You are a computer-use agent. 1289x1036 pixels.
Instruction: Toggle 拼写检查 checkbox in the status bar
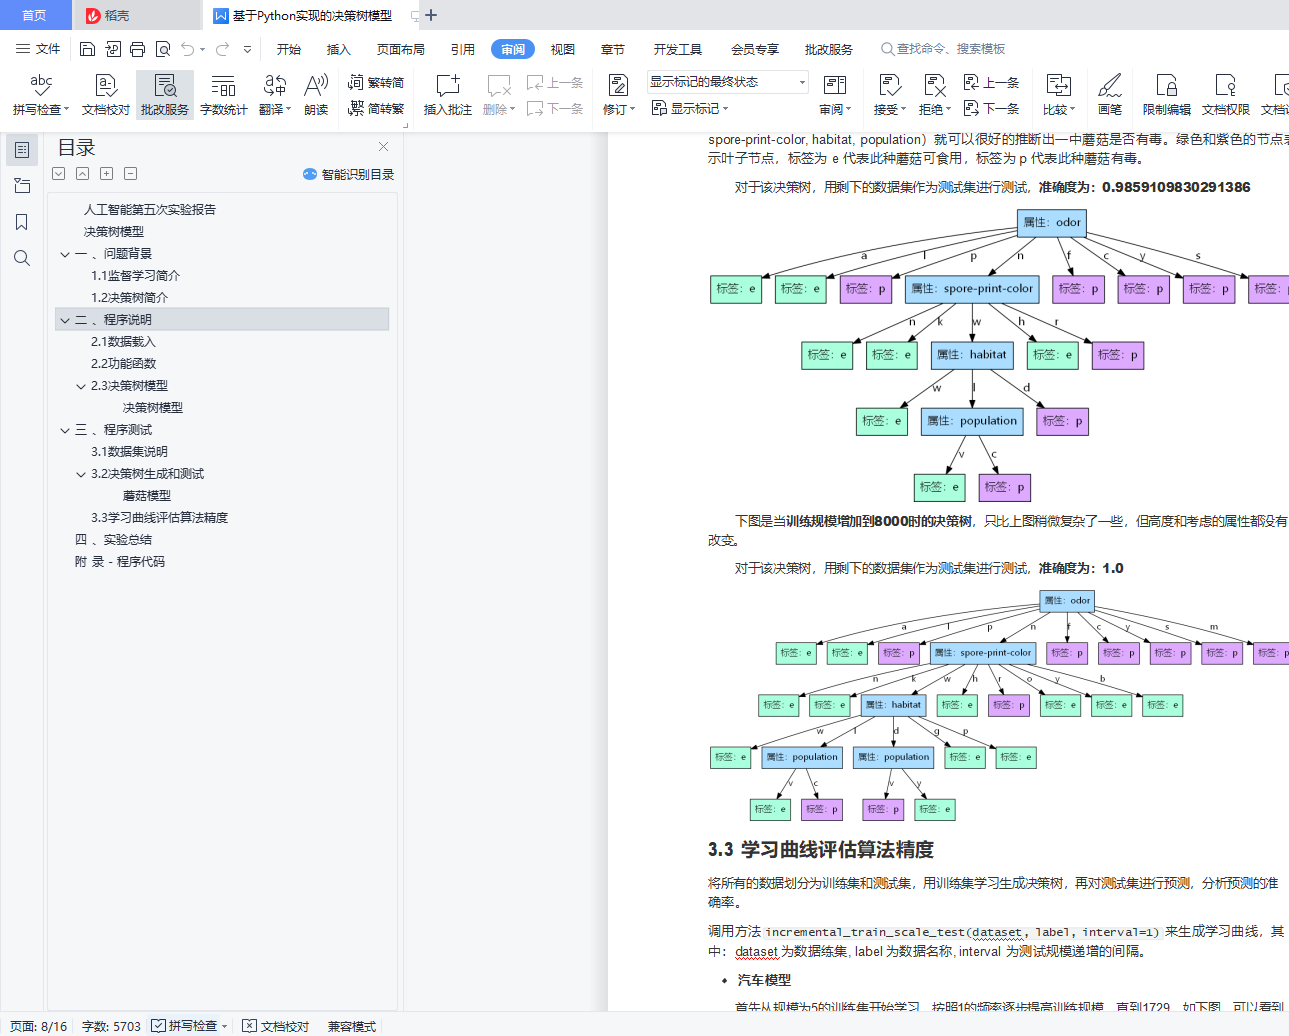pos(158,1026)
